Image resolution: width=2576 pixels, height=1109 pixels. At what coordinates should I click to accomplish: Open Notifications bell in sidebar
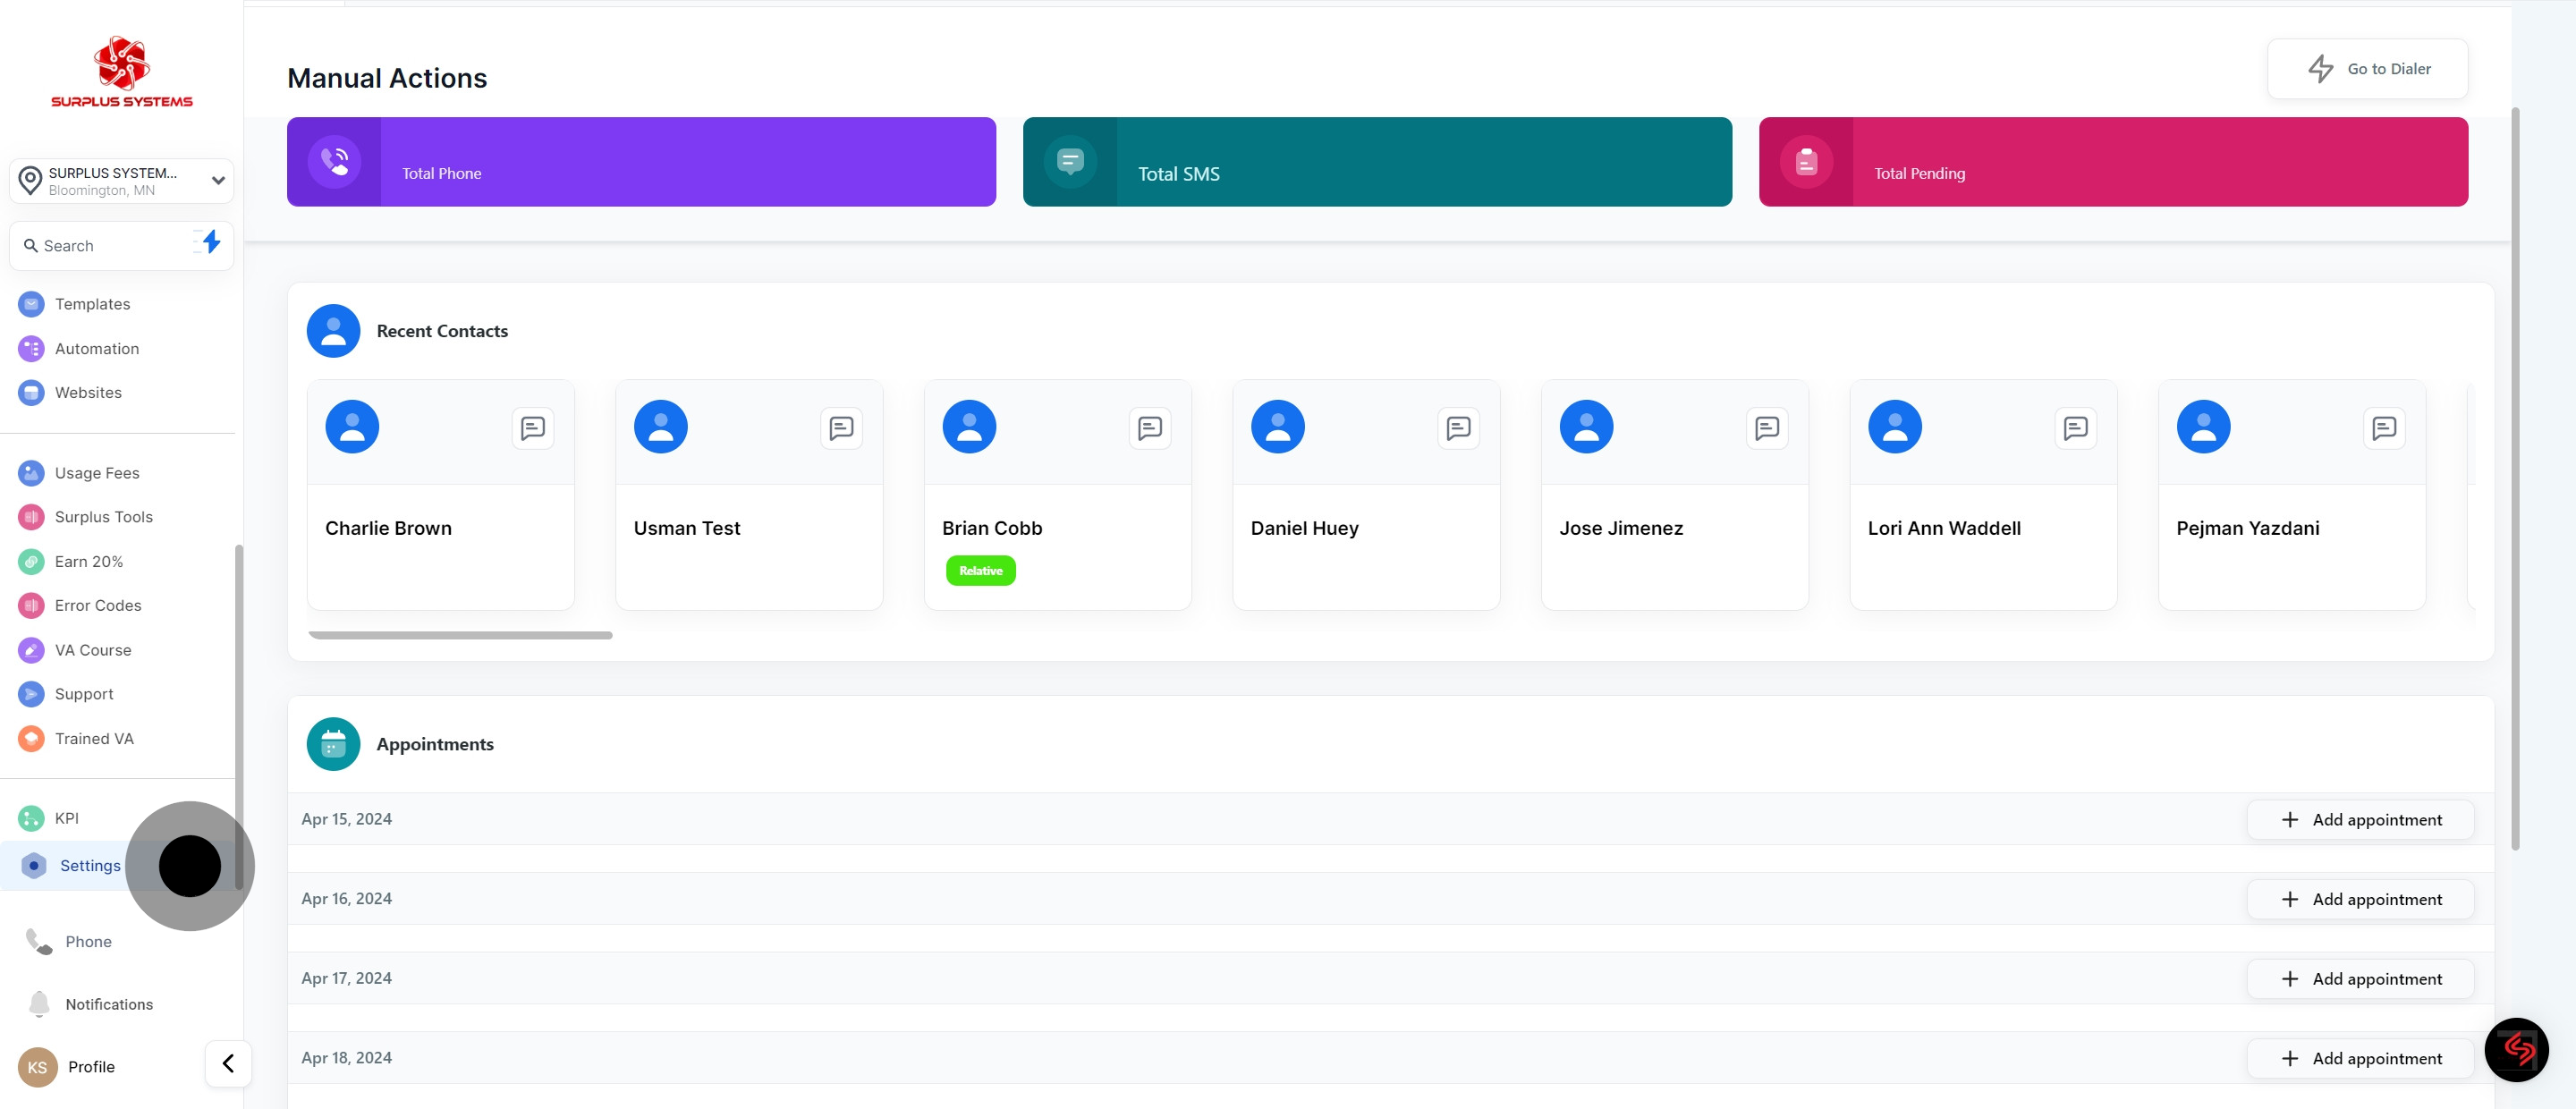tap(39, 1004)
